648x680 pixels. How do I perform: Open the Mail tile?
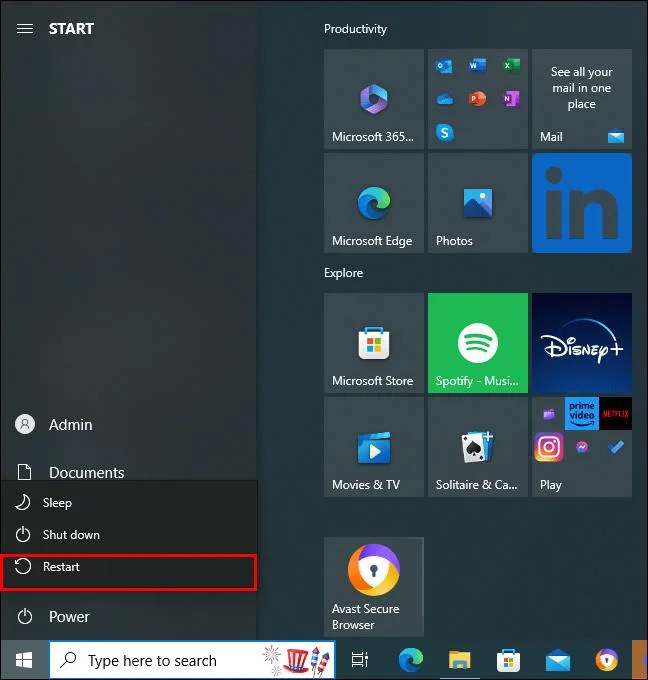[x=582, y=99]
